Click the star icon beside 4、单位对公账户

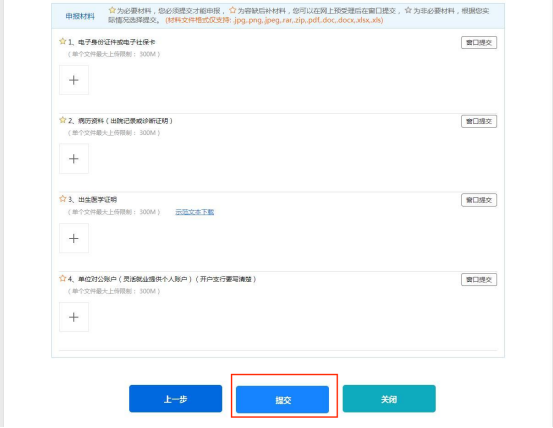tap(63, 279)
